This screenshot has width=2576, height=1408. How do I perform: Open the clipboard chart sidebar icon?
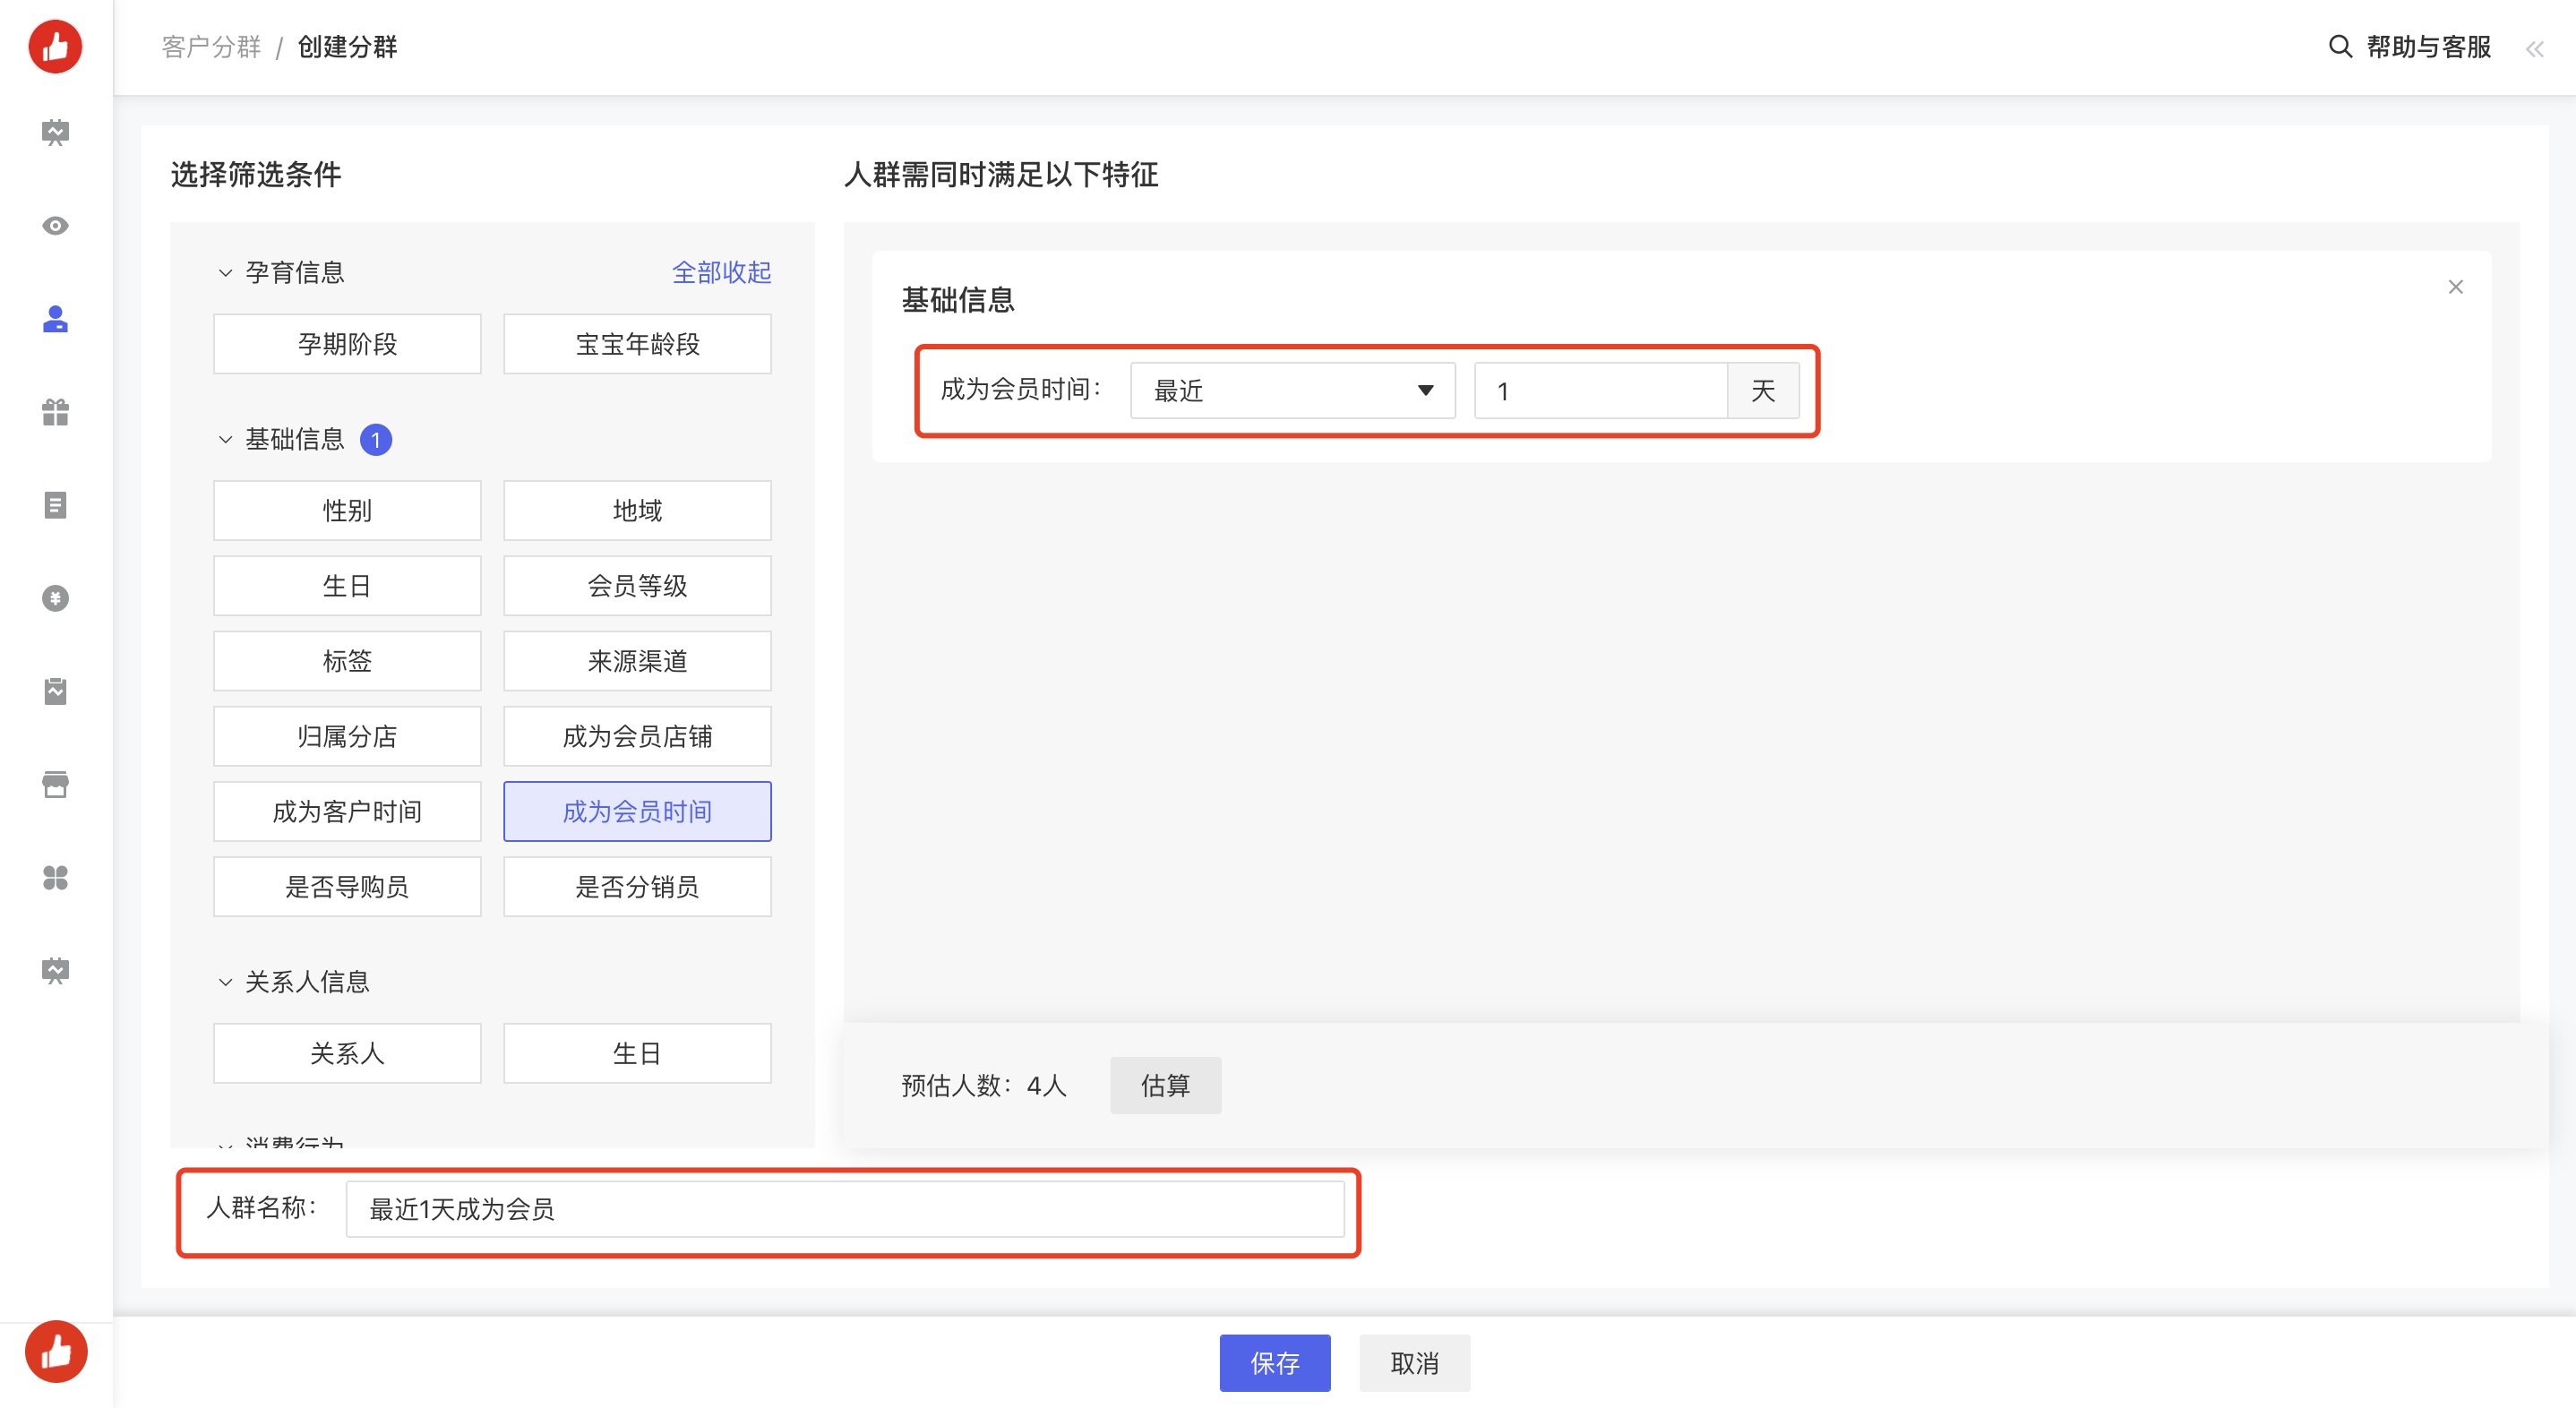pos(55,691)
